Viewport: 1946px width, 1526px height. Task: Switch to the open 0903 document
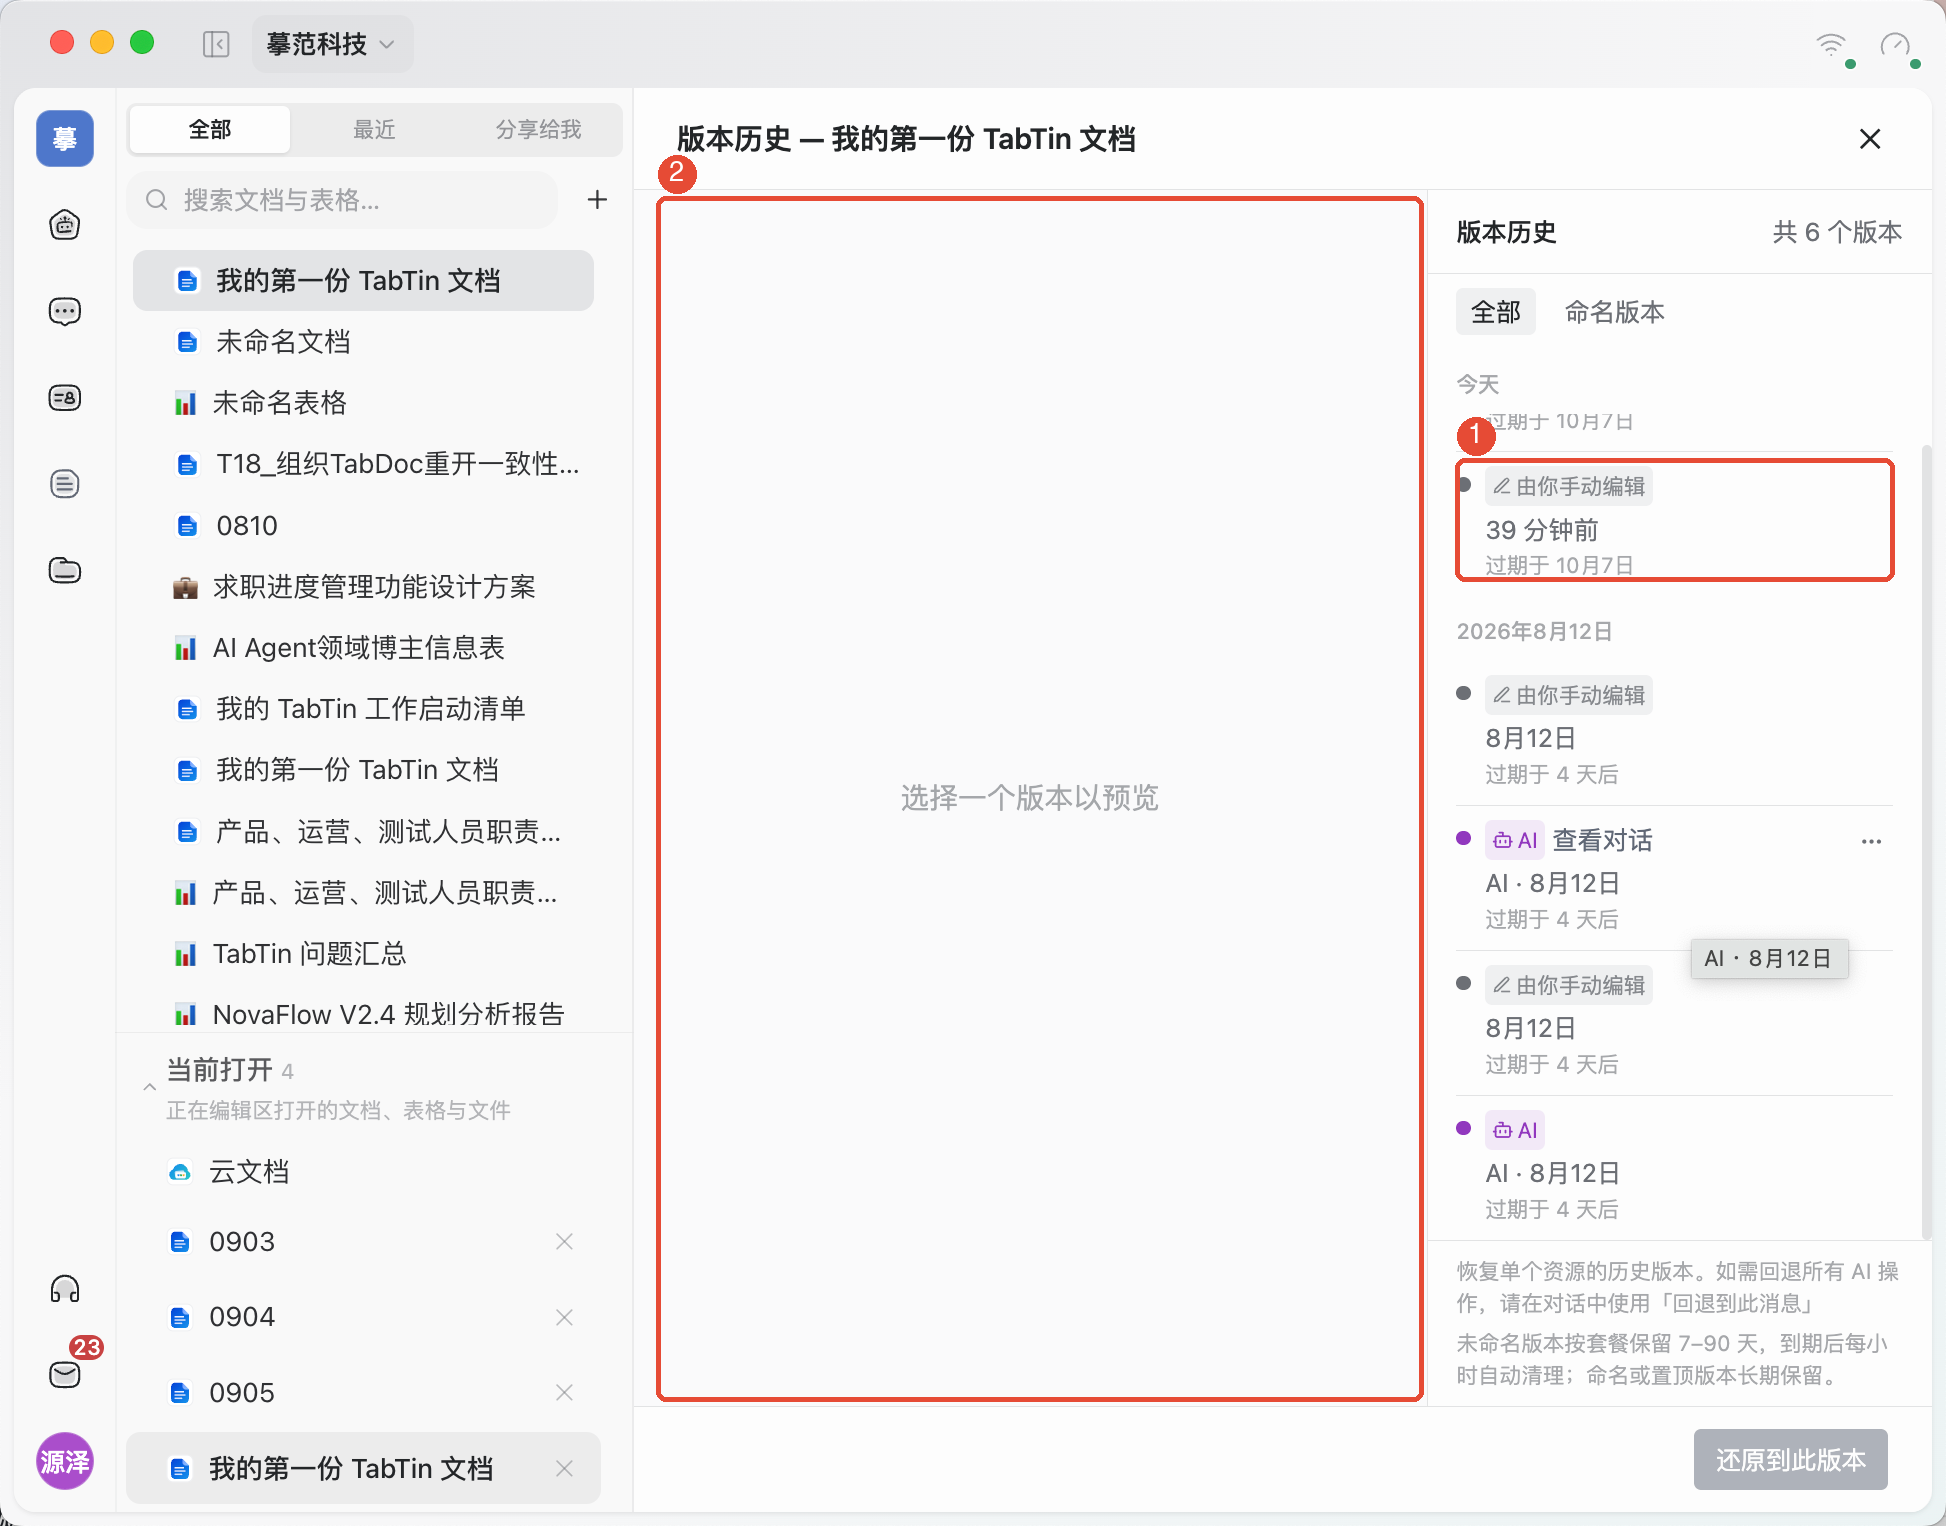click(364, 1242)
